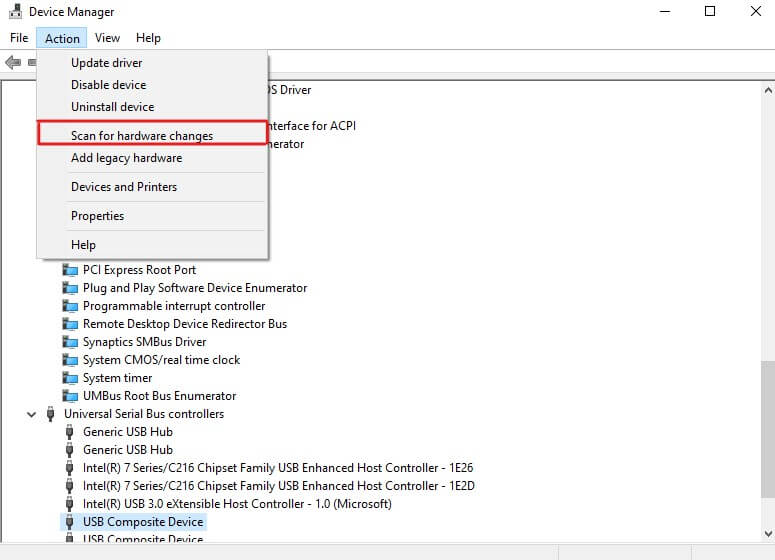Select the highlighted USB Composite Device
Screen dimensions: 775x560
143,522
